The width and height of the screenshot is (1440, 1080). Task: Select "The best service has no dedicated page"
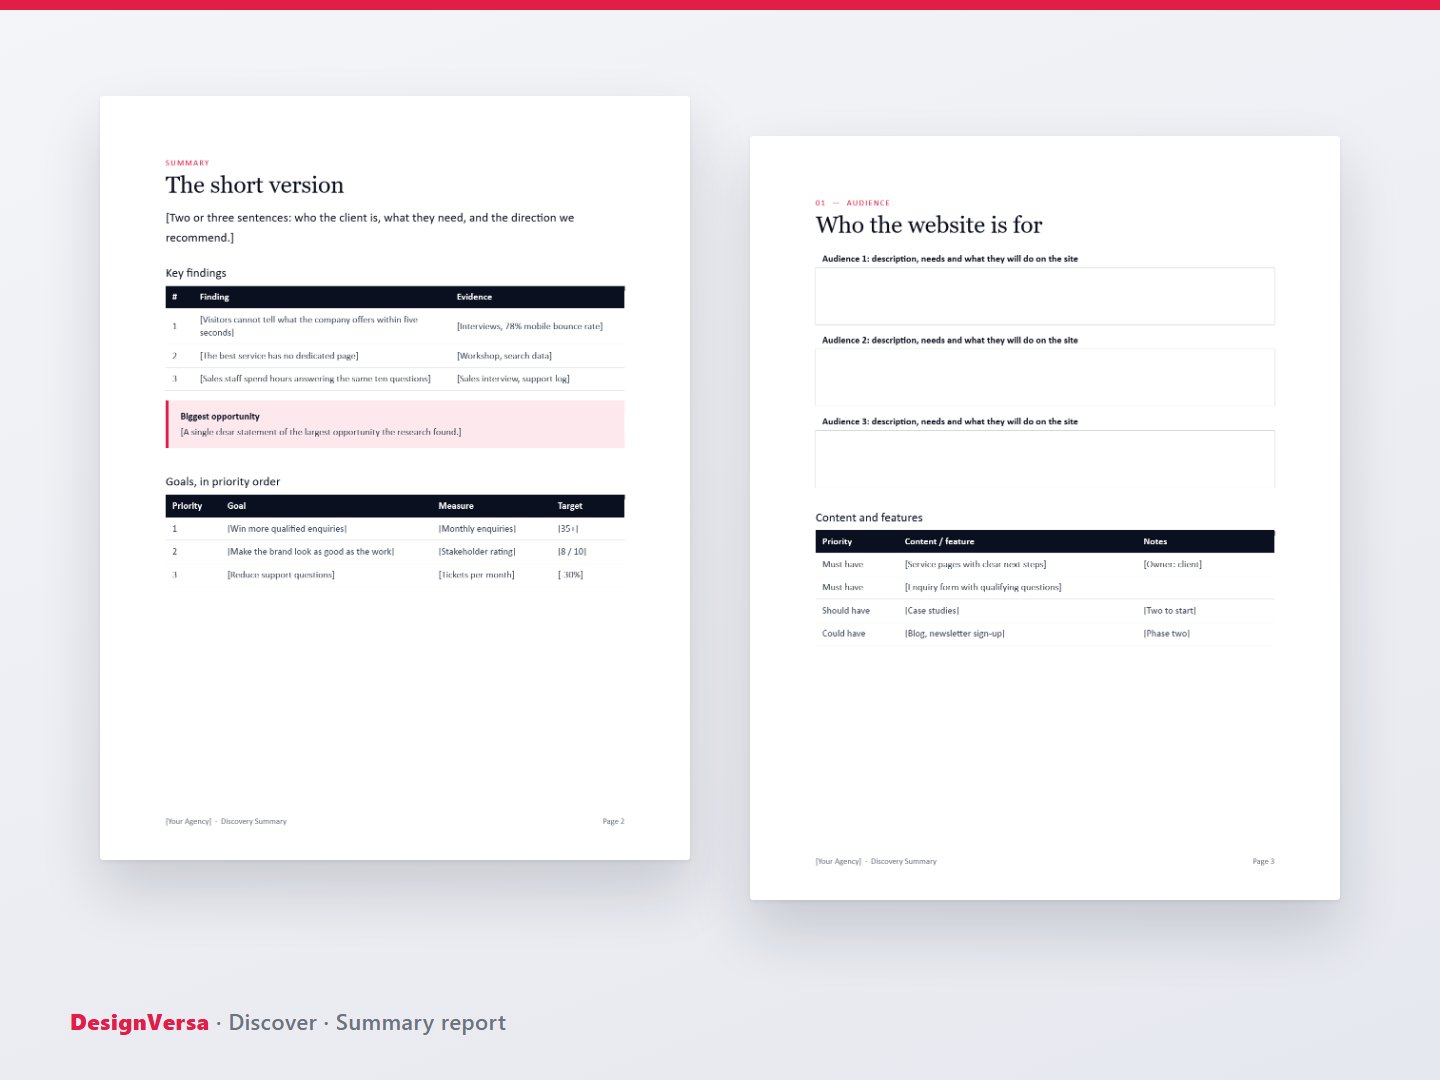coord(279,356)
